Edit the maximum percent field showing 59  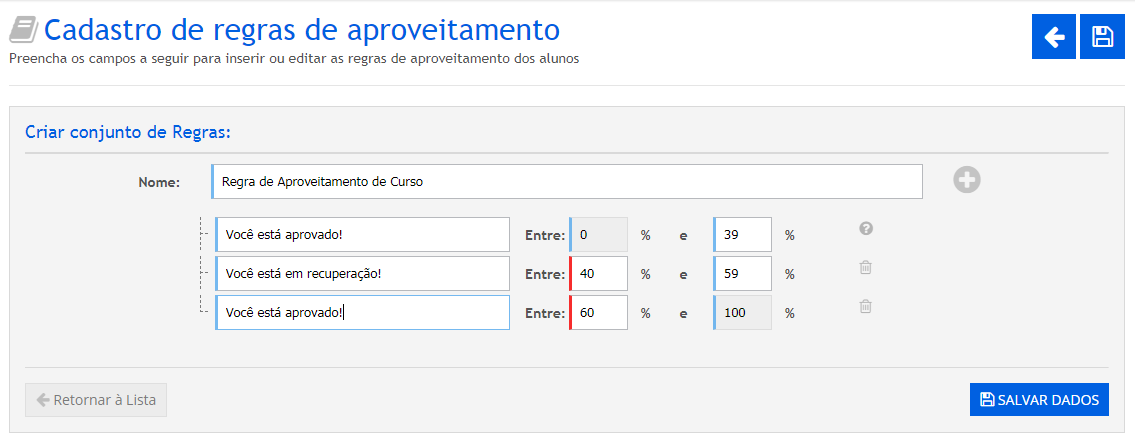(743, 273)
